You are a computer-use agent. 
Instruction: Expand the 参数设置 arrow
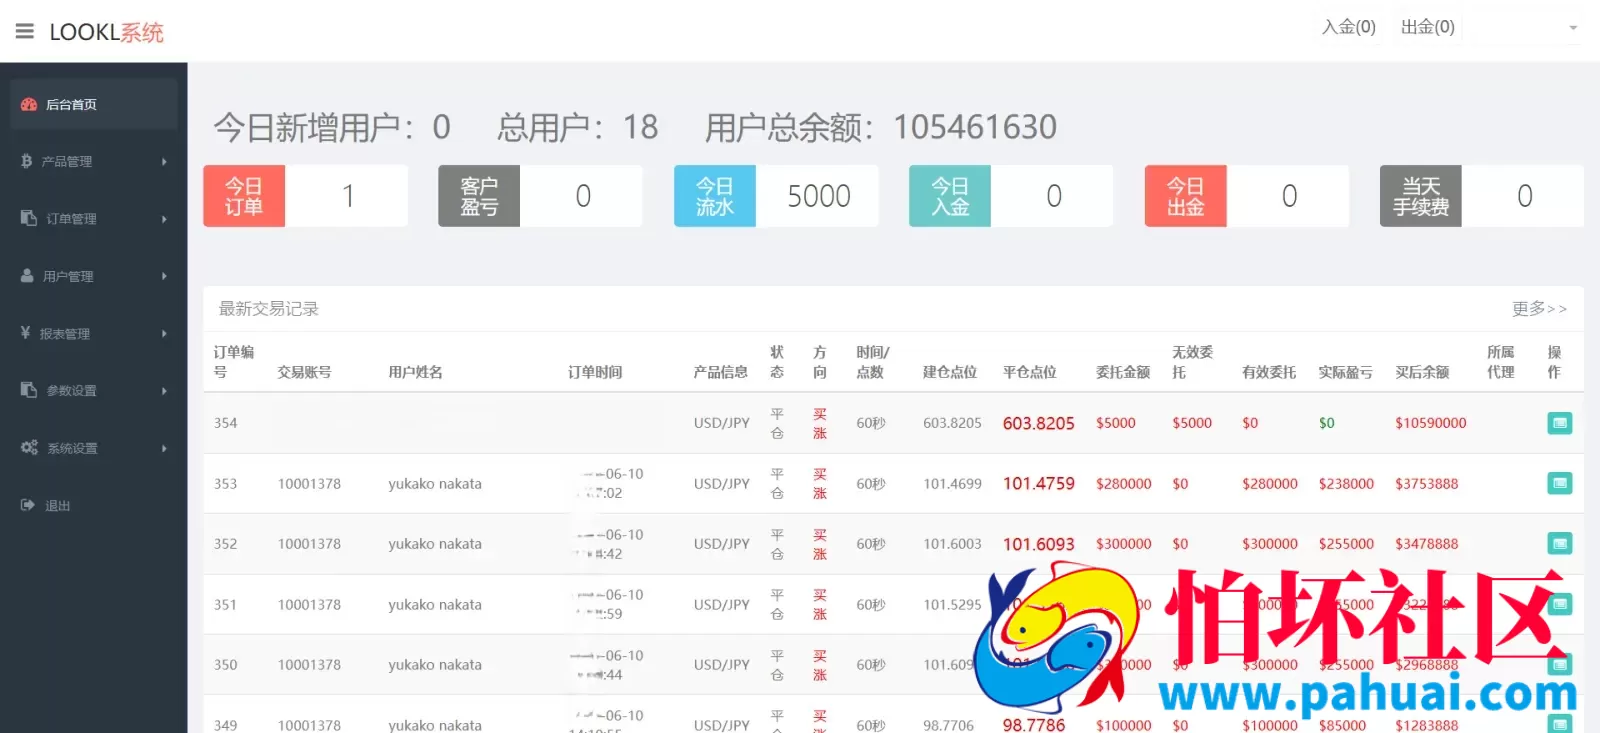164,391
